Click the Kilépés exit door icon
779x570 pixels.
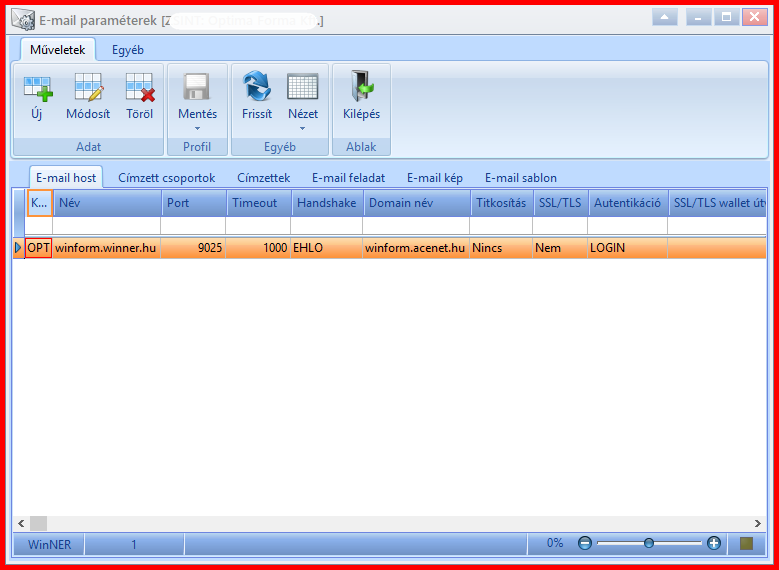click(361, 86)
